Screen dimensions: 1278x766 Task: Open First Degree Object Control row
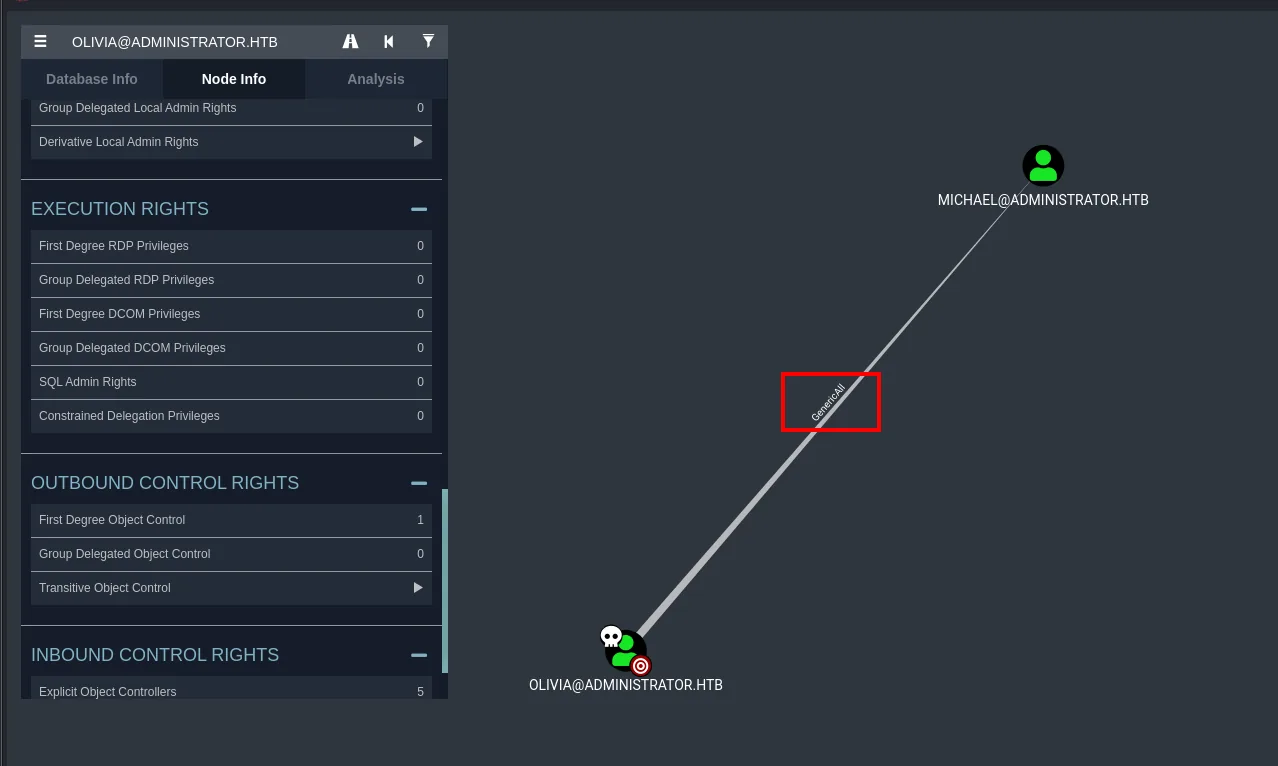[x=231, y=520]
